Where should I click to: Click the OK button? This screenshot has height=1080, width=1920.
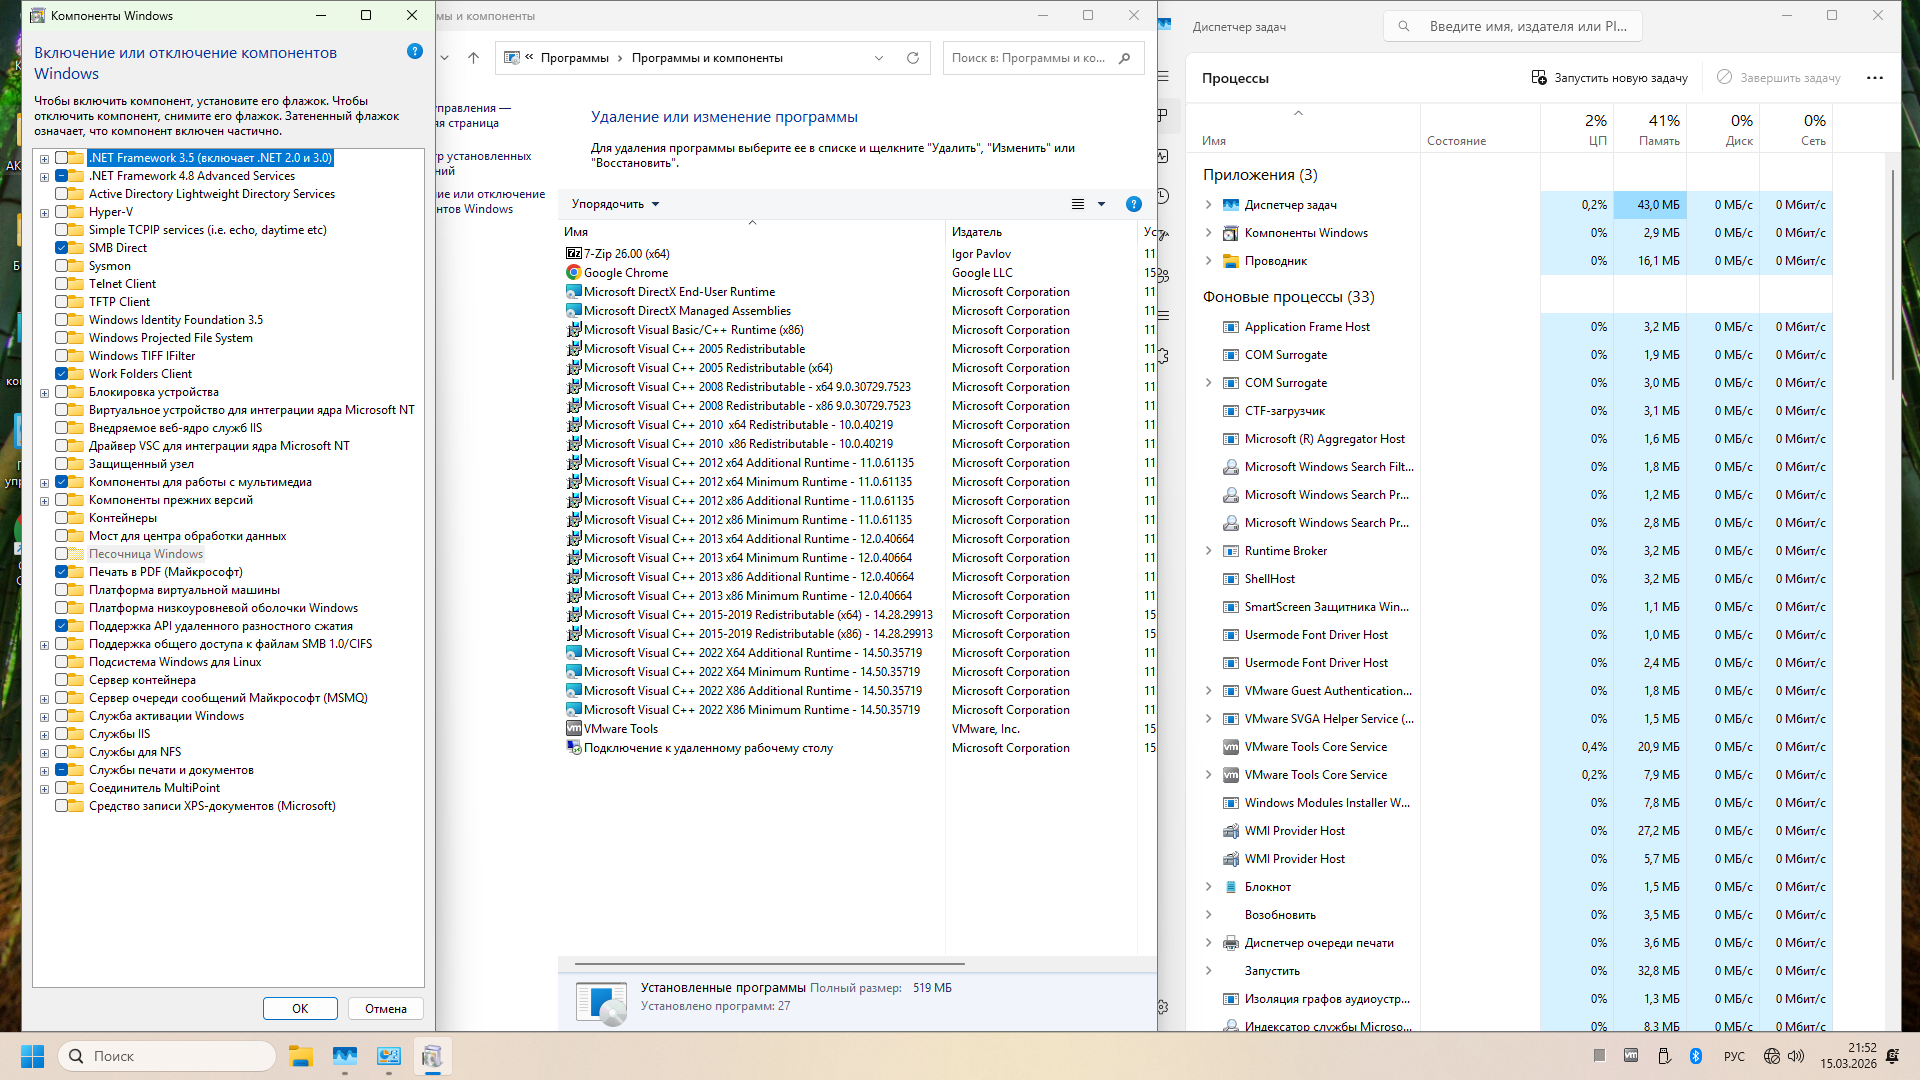(300, 1008)
